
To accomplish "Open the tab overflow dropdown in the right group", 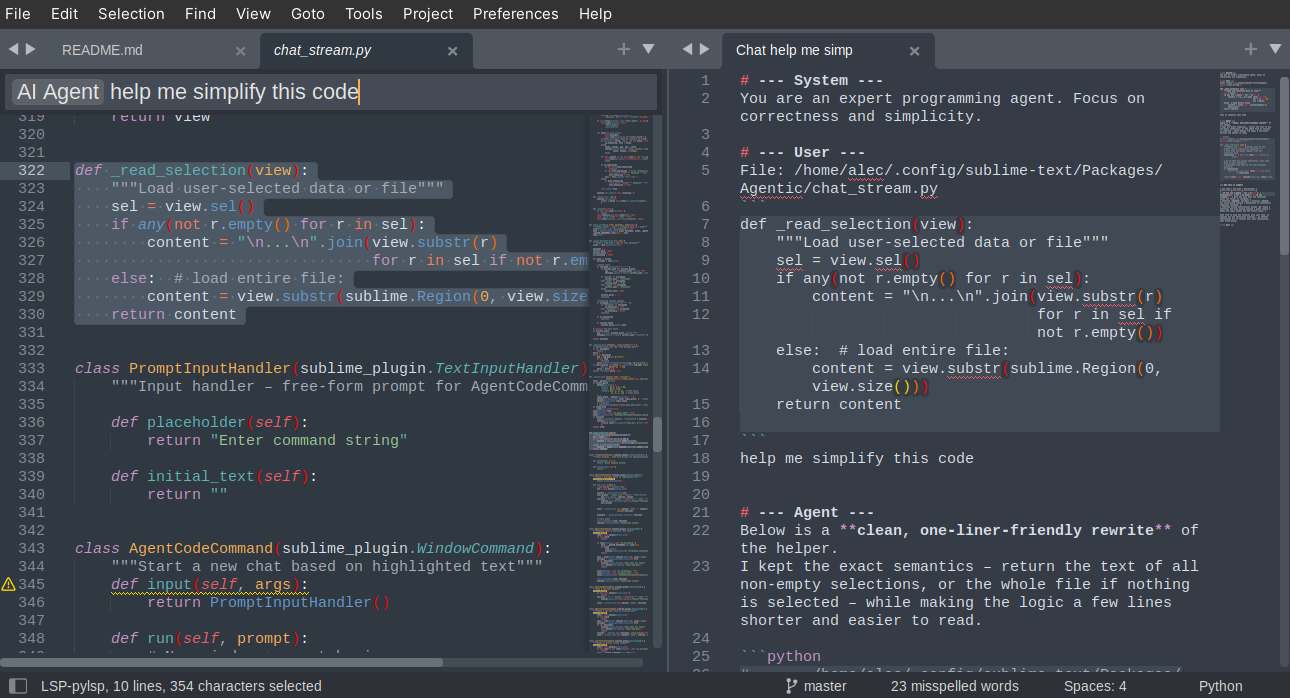I will pyautogui.click(x=1274, y=48).
